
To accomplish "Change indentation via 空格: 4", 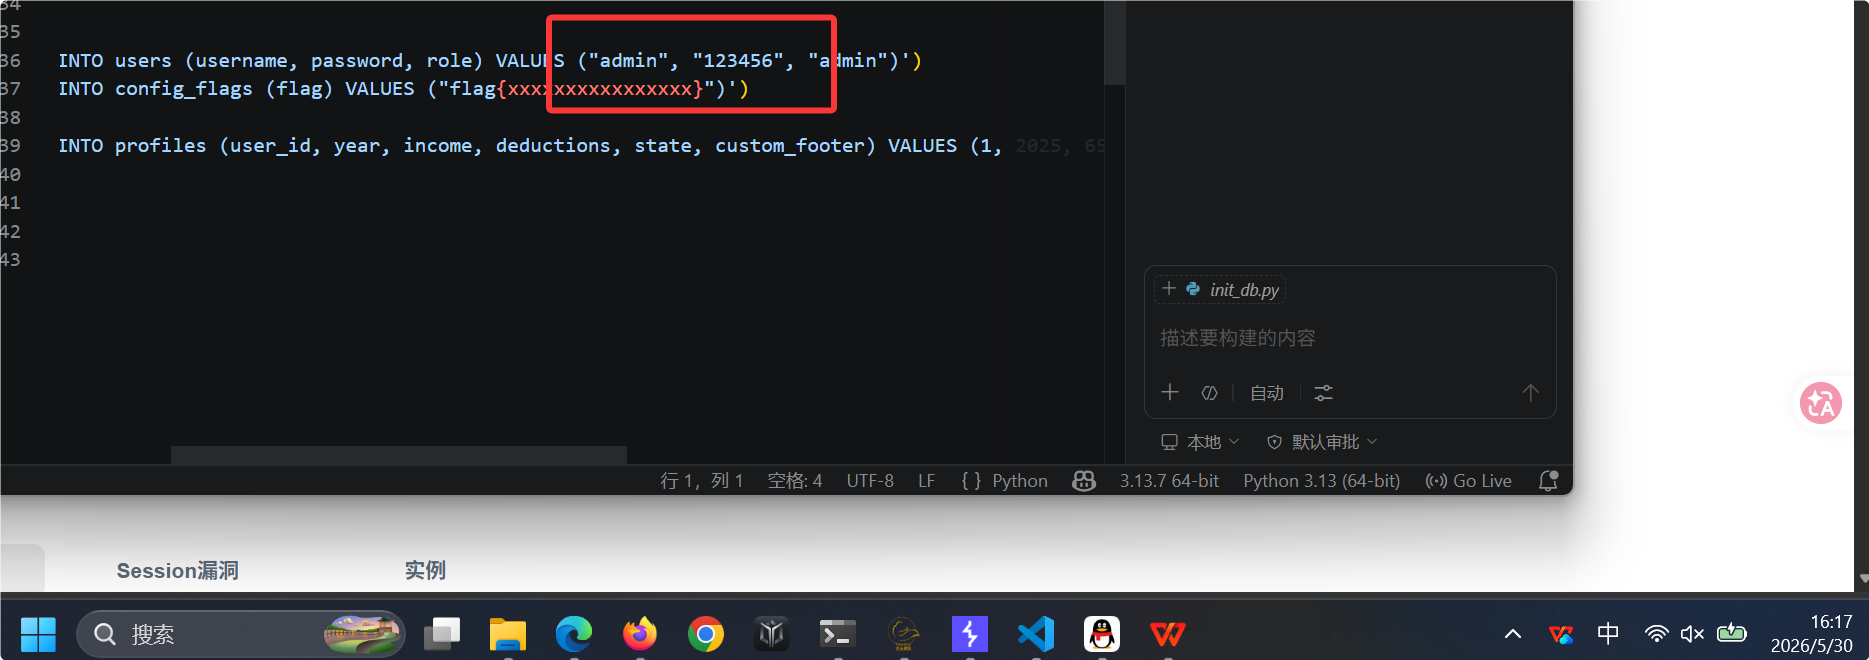I will [x=794, y=481].
